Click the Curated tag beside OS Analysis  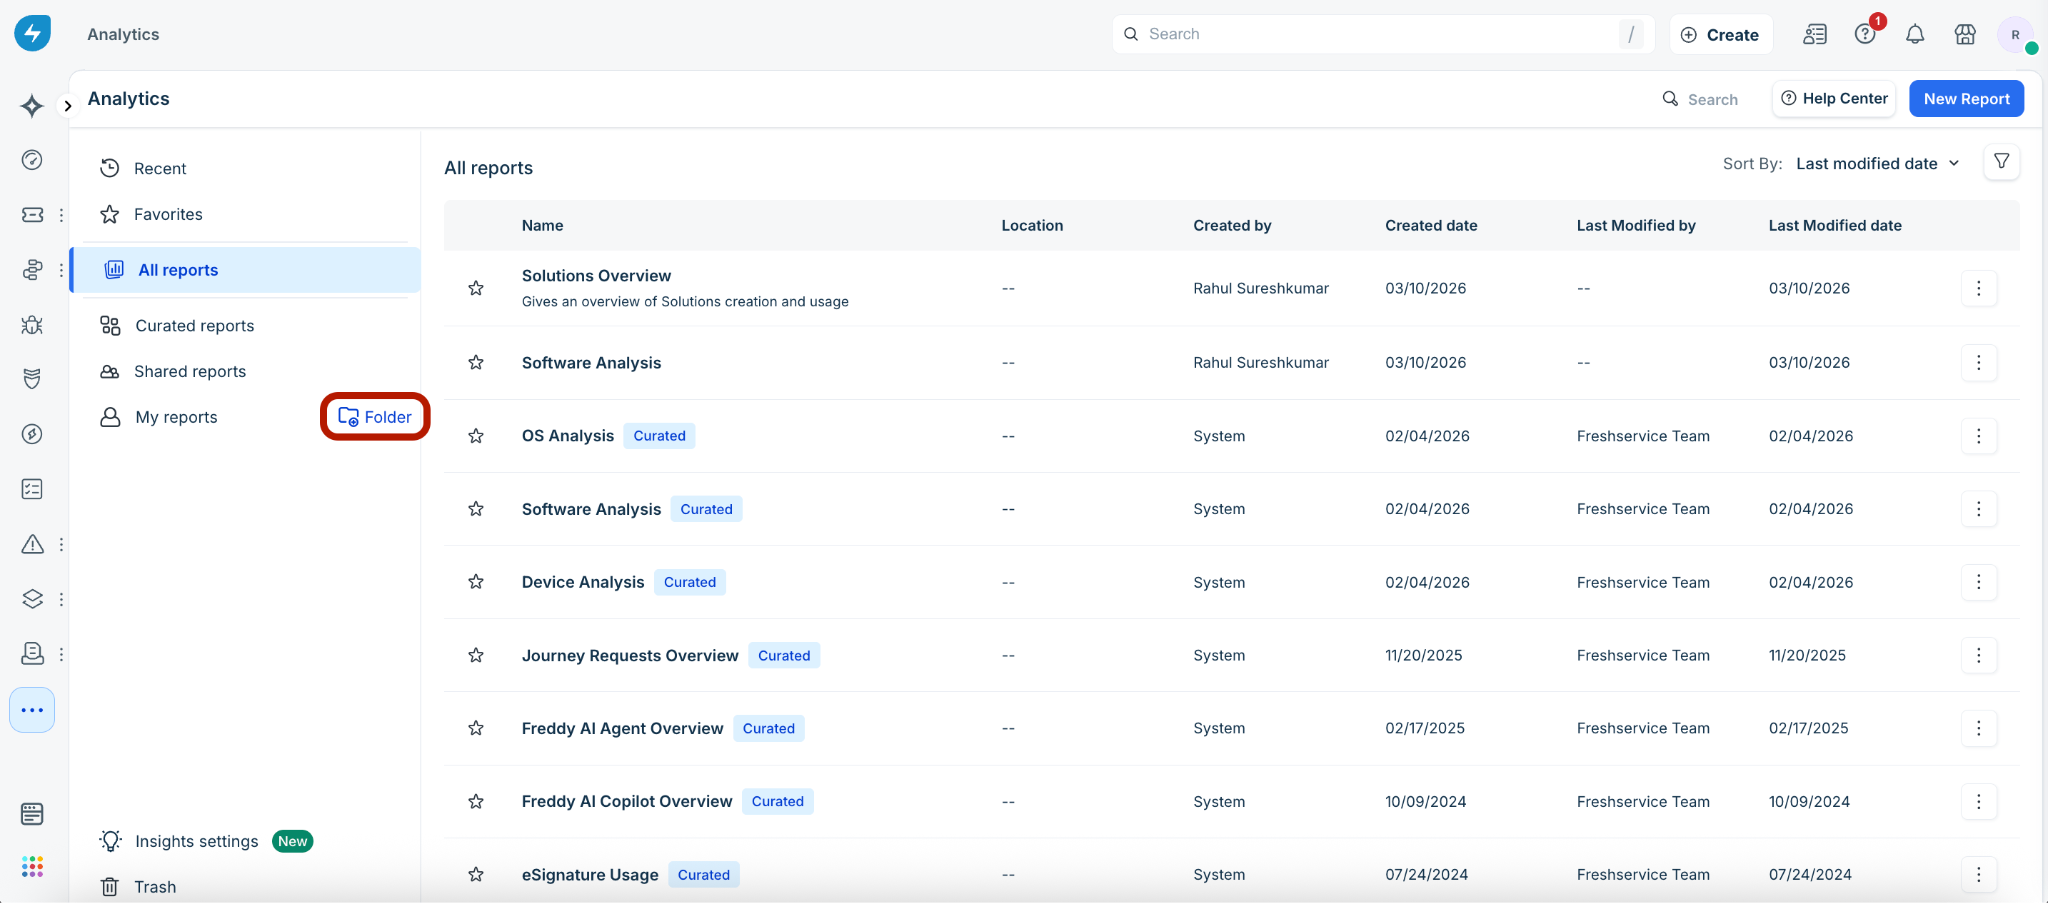[659, 436]
